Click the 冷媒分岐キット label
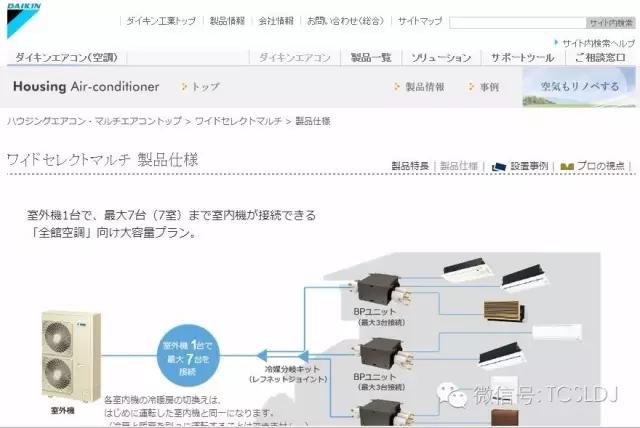640x428 pixels. (x=292, y=369)
